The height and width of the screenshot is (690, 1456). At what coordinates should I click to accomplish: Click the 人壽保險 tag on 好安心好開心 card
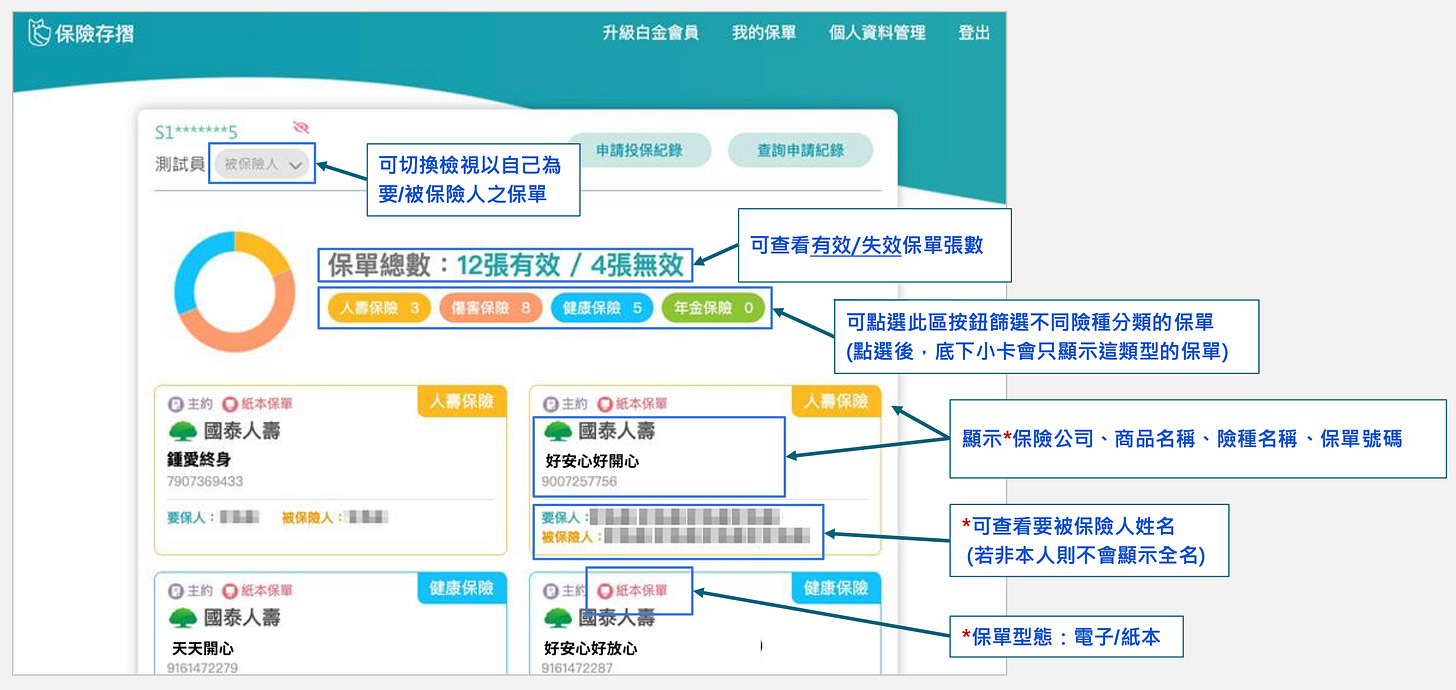tap(836, 402)
